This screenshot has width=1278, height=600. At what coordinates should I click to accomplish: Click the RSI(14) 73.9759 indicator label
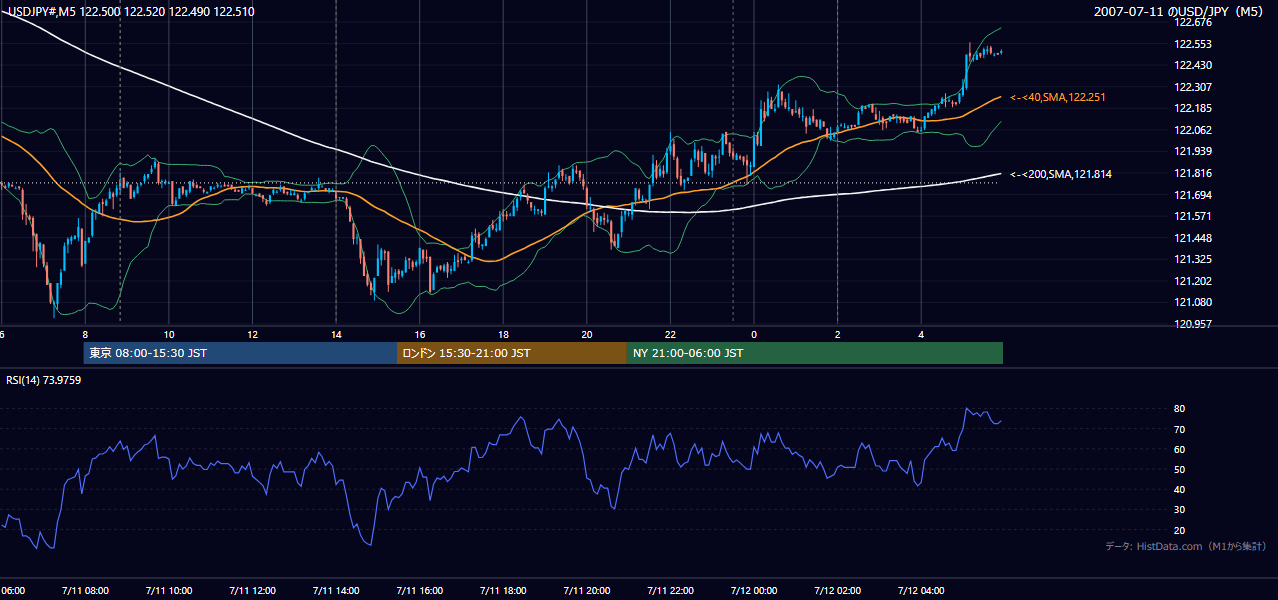tap(44, 380)
